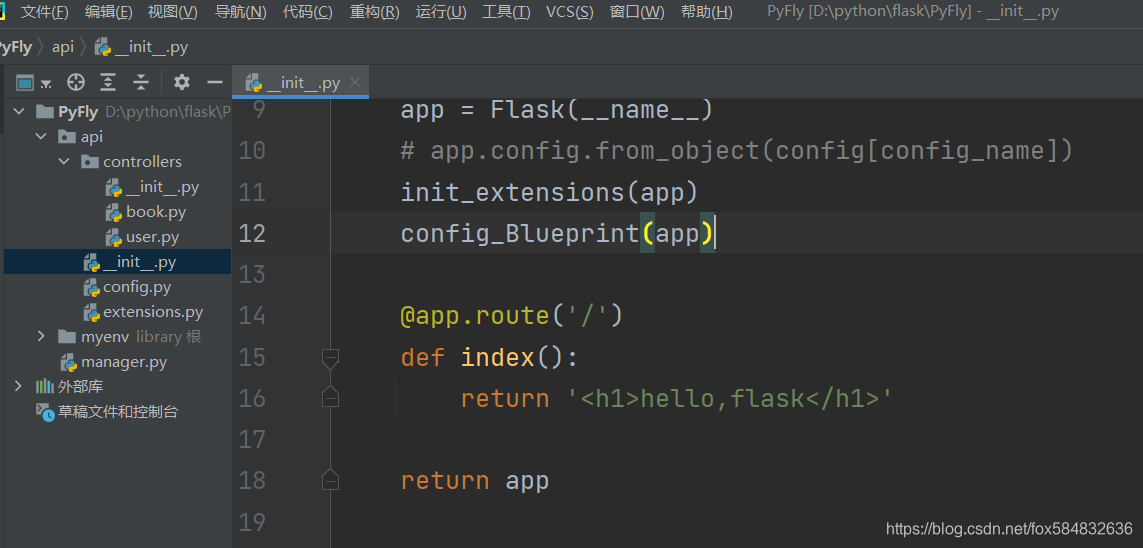The image size is (1143, 548).
Task: Open the 编辑(E) menu
Action: tap(109, 12)
